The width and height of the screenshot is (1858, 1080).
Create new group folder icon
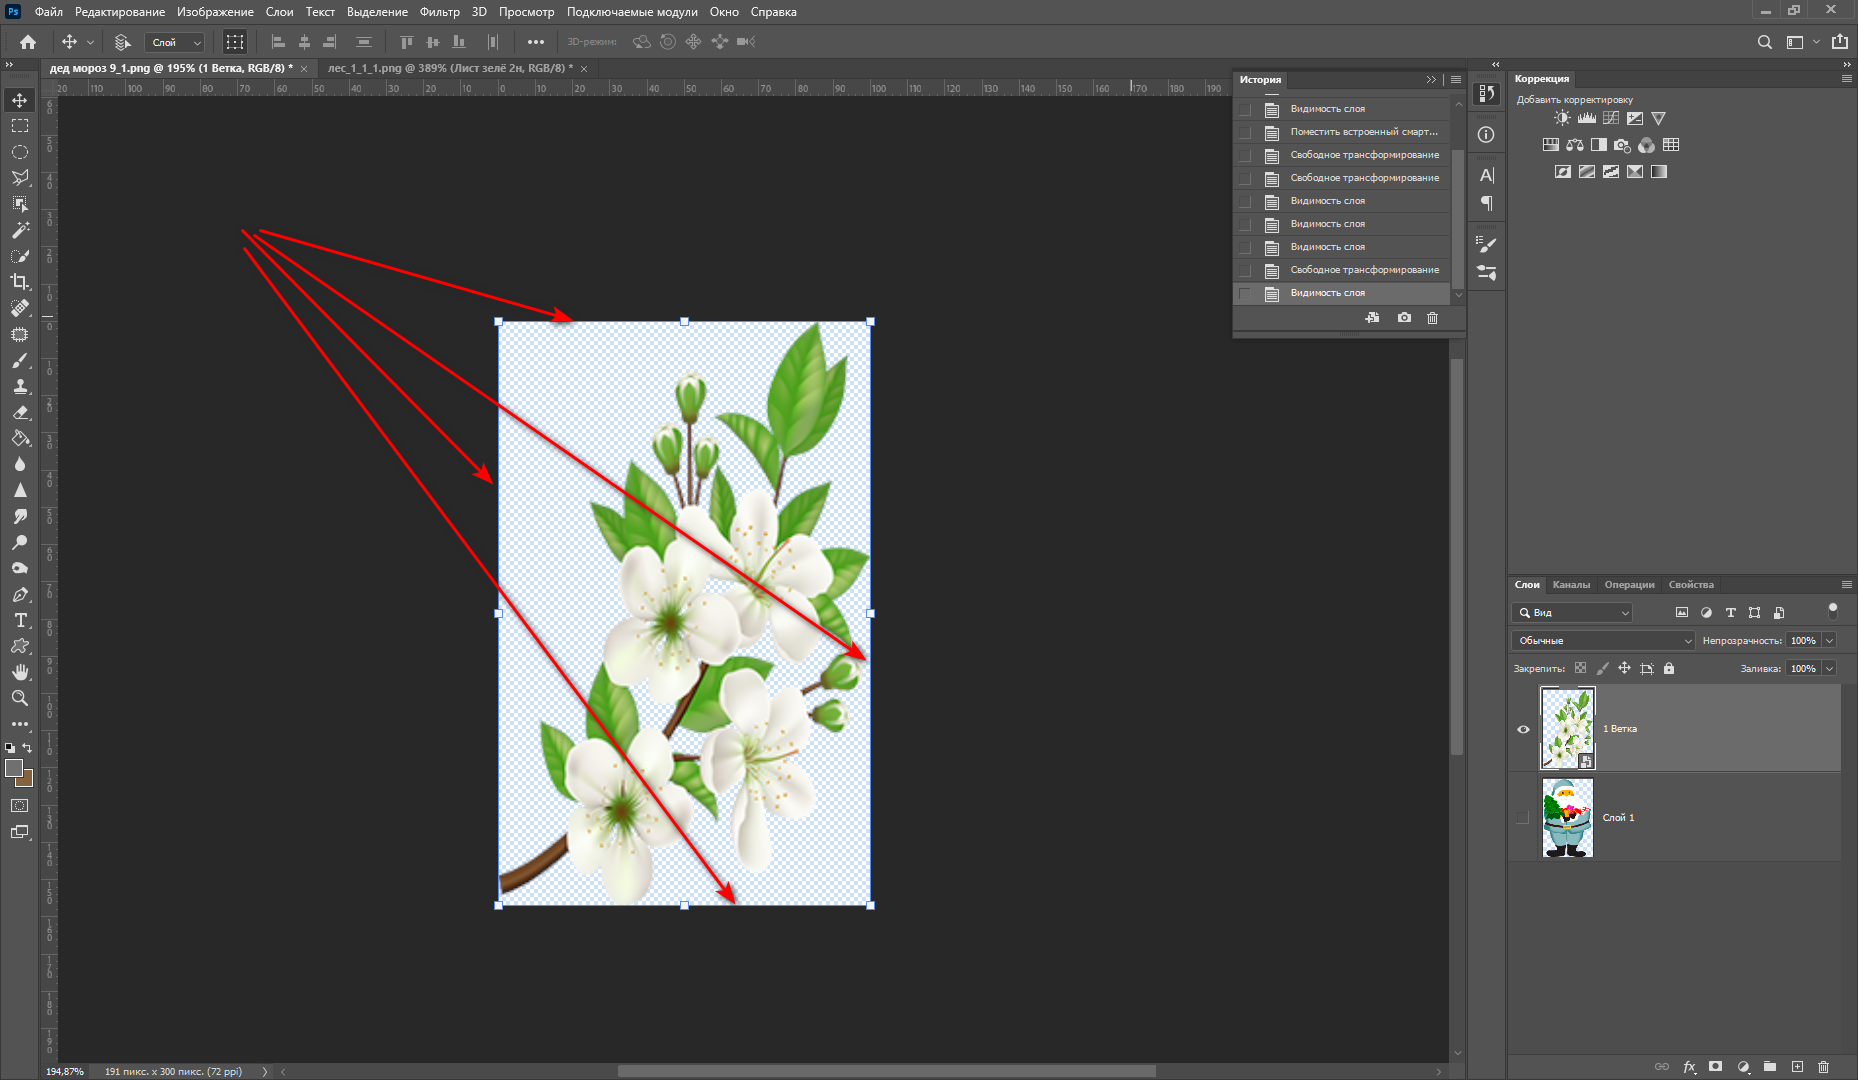coord(1770,1067)
